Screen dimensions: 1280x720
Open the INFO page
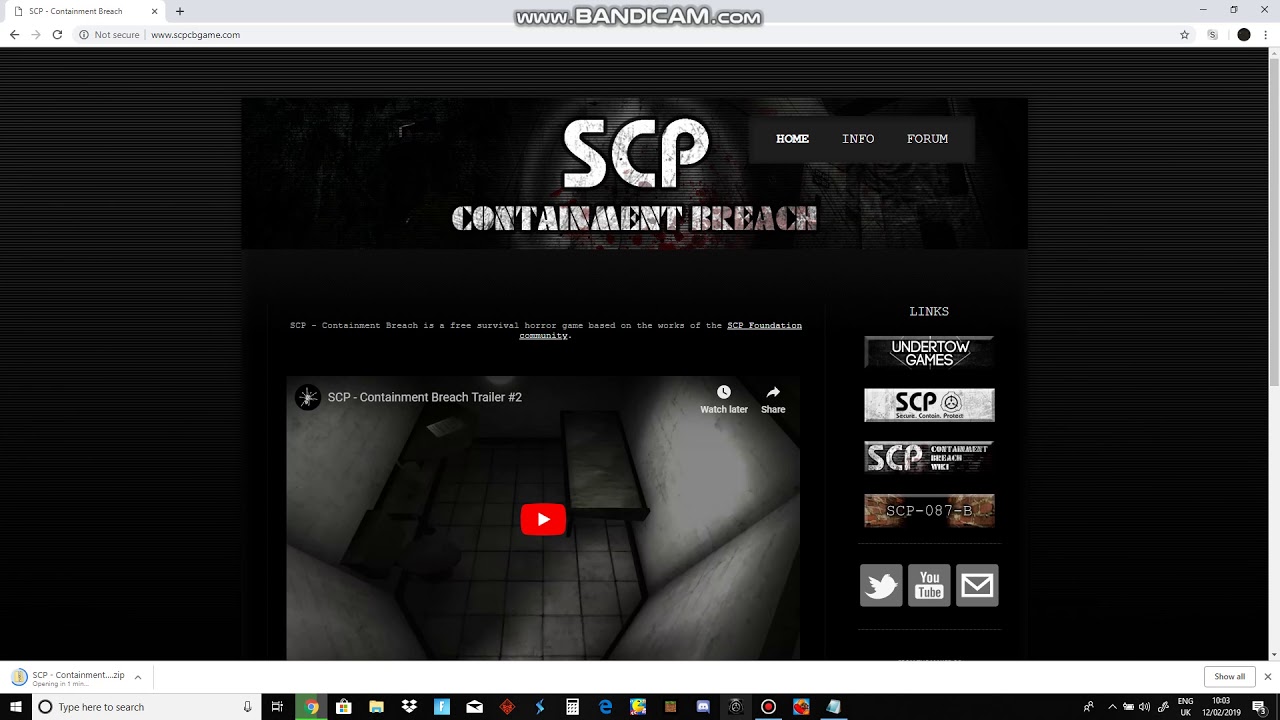coord(858,139)
